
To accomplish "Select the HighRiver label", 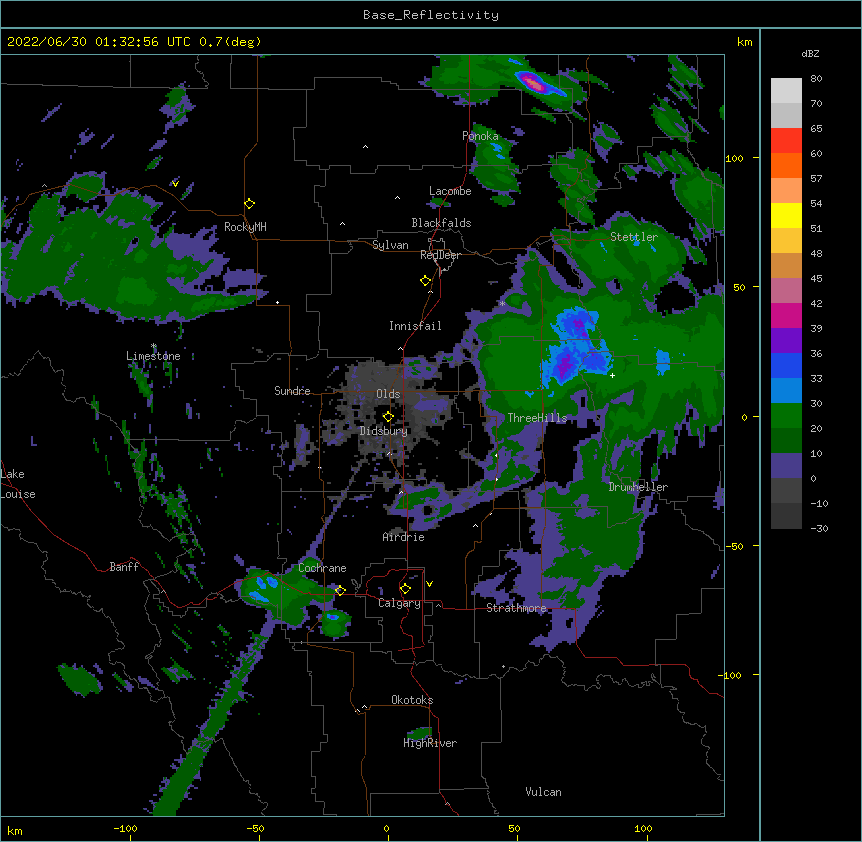I will pos(430,743).
